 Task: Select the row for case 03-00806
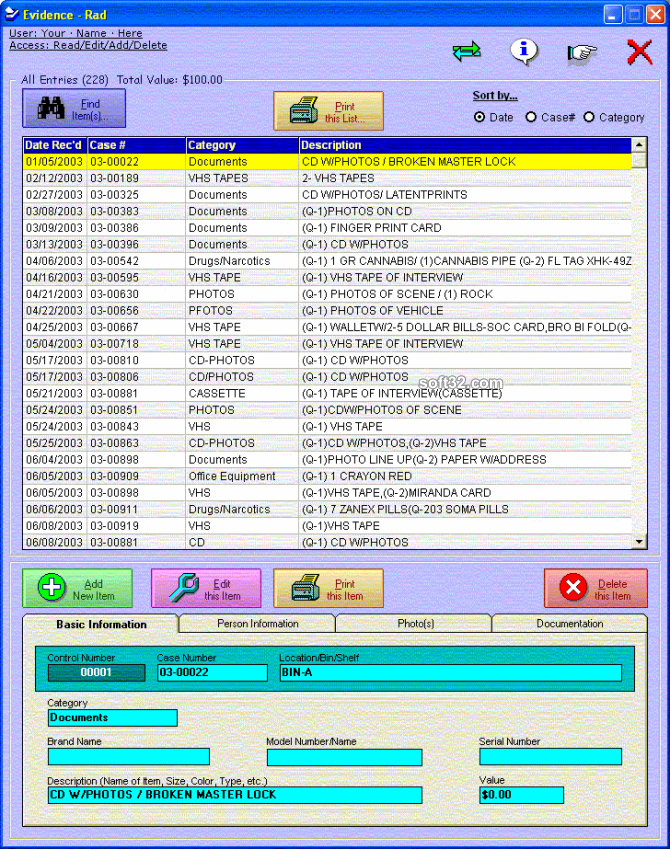coord(328,377)
